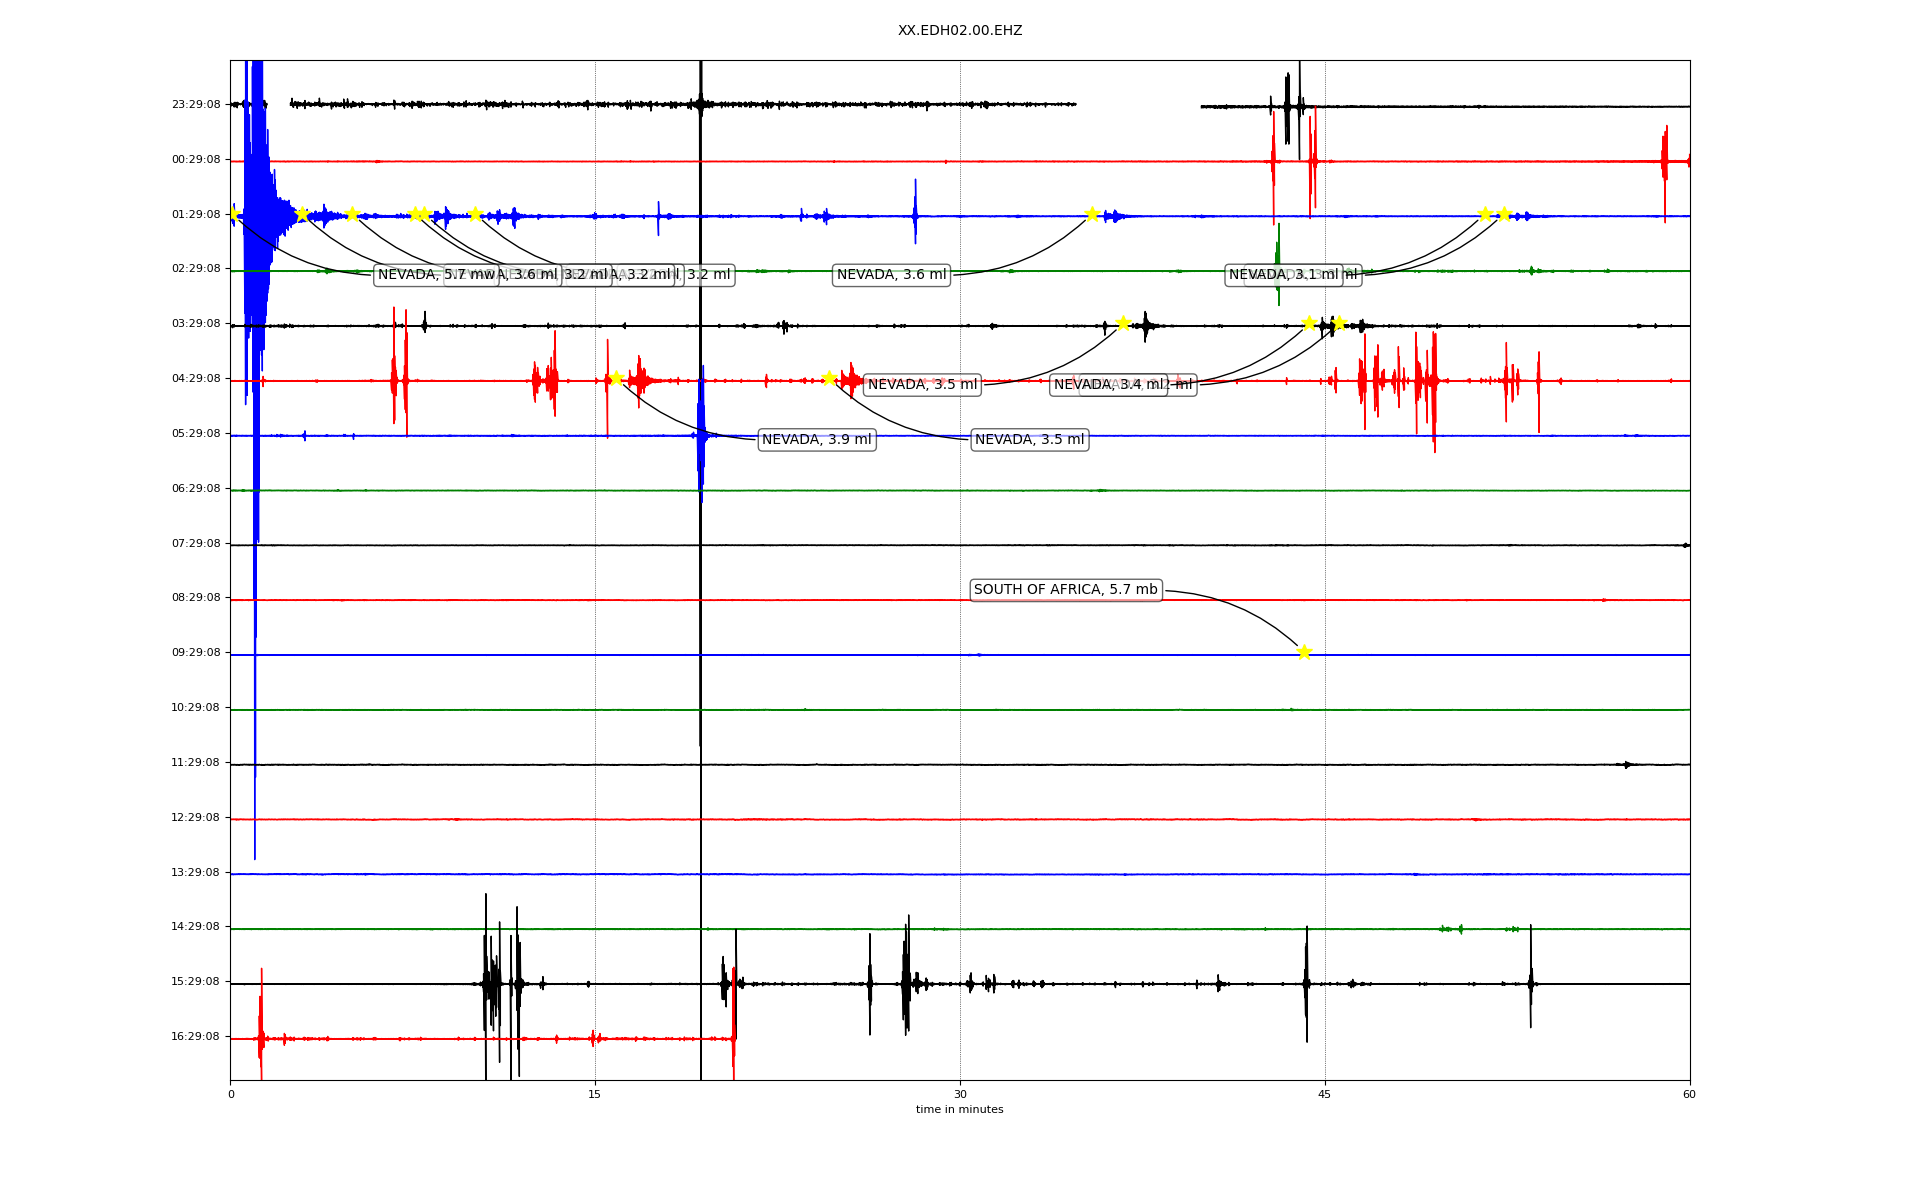Click the 60-minute tick label on the x-axis
The width and height of the screenshot is (1920, 1200).
click(x=1689, y=1095)
